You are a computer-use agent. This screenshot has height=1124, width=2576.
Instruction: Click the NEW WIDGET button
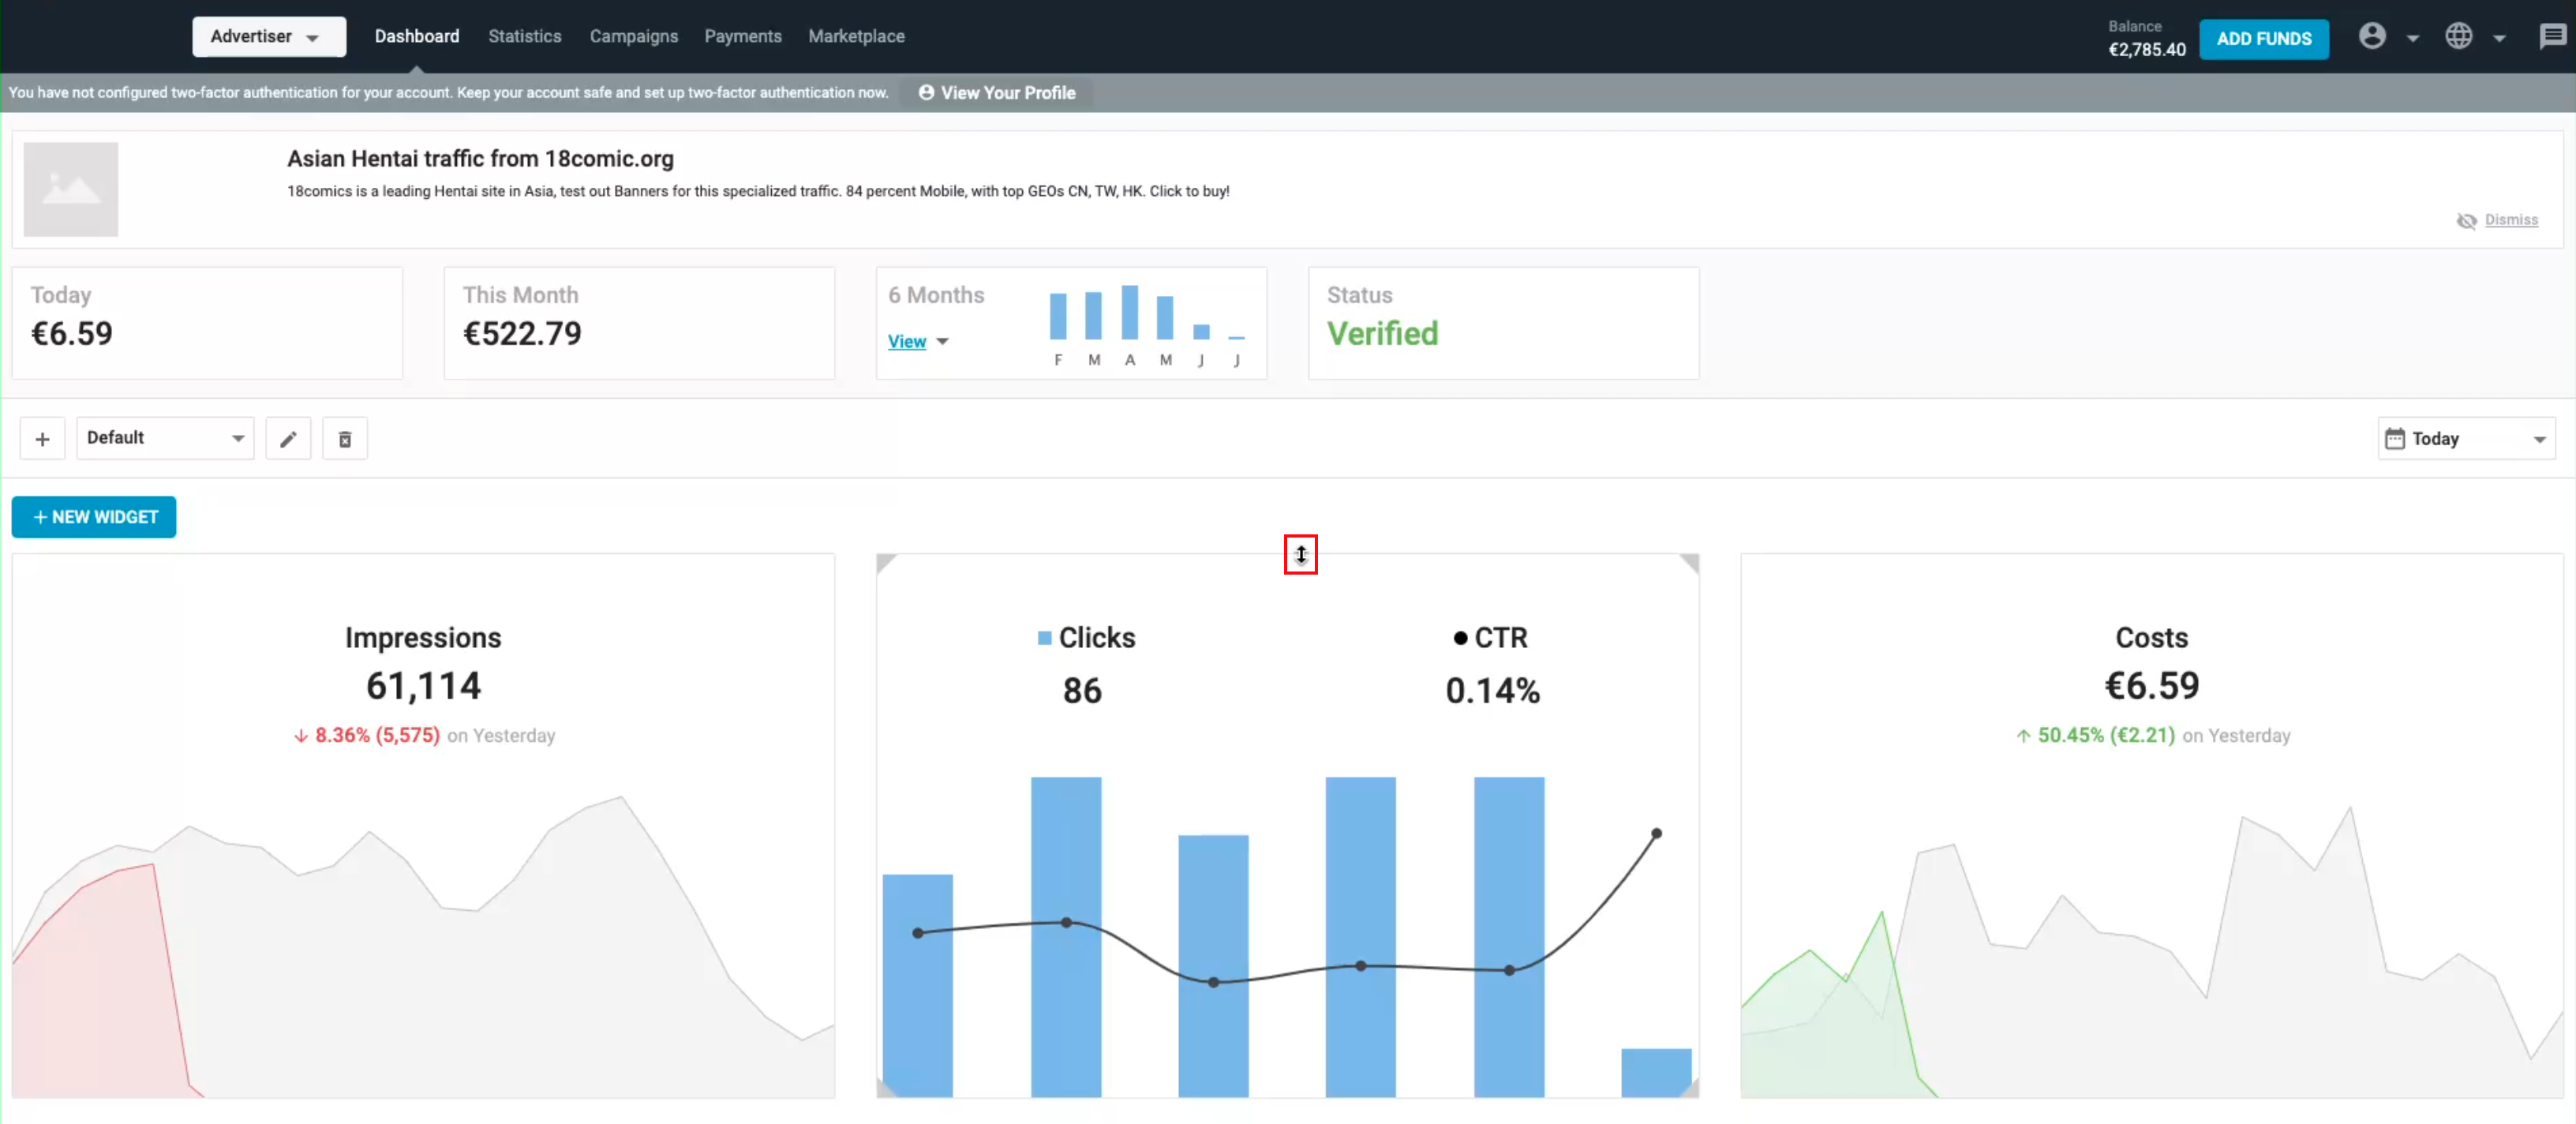pos(94,517)
